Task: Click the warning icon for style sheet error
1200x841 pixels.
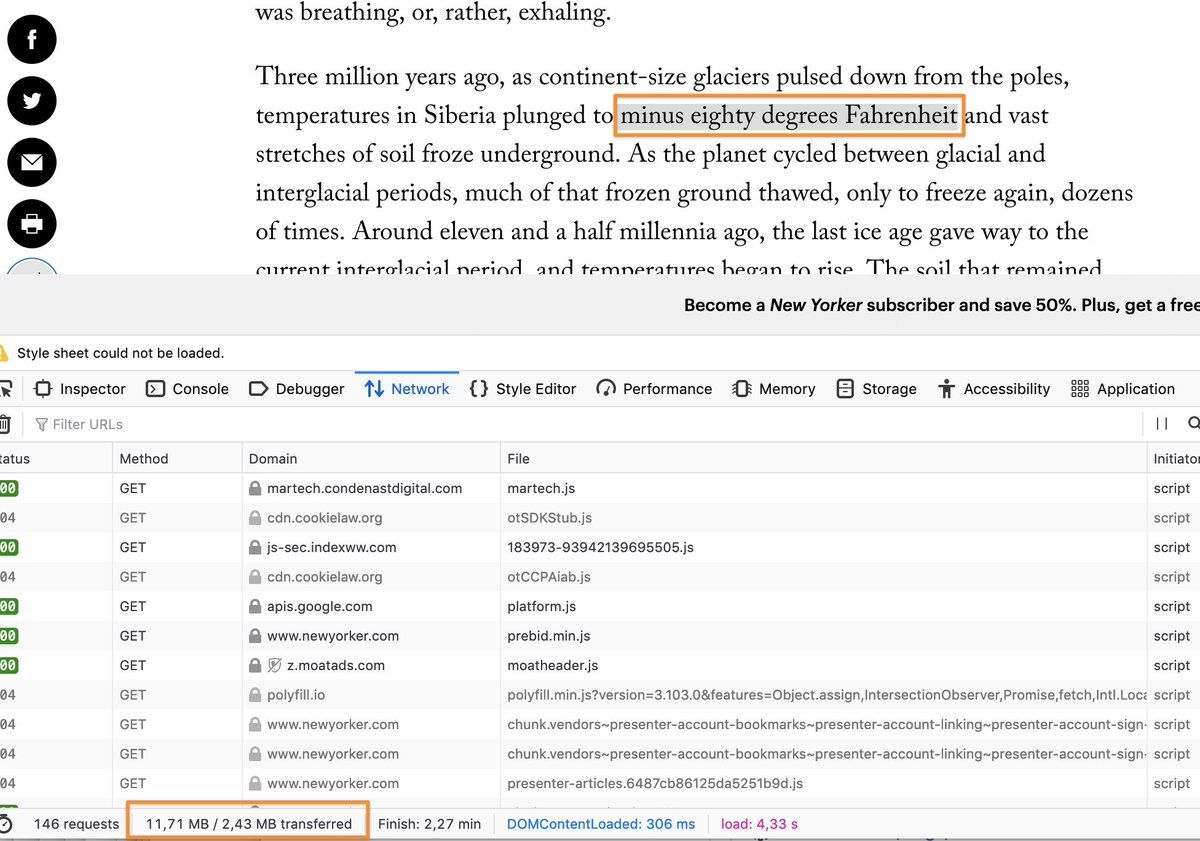Action: point(4,353)
